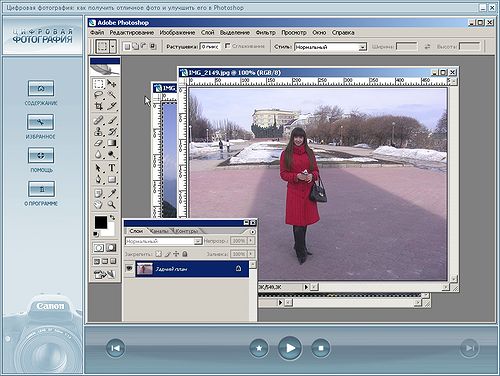The width and height of the screenshot is (500, 376).
Task: Hide the Задний план layer eye
Action: coord(129,269)
